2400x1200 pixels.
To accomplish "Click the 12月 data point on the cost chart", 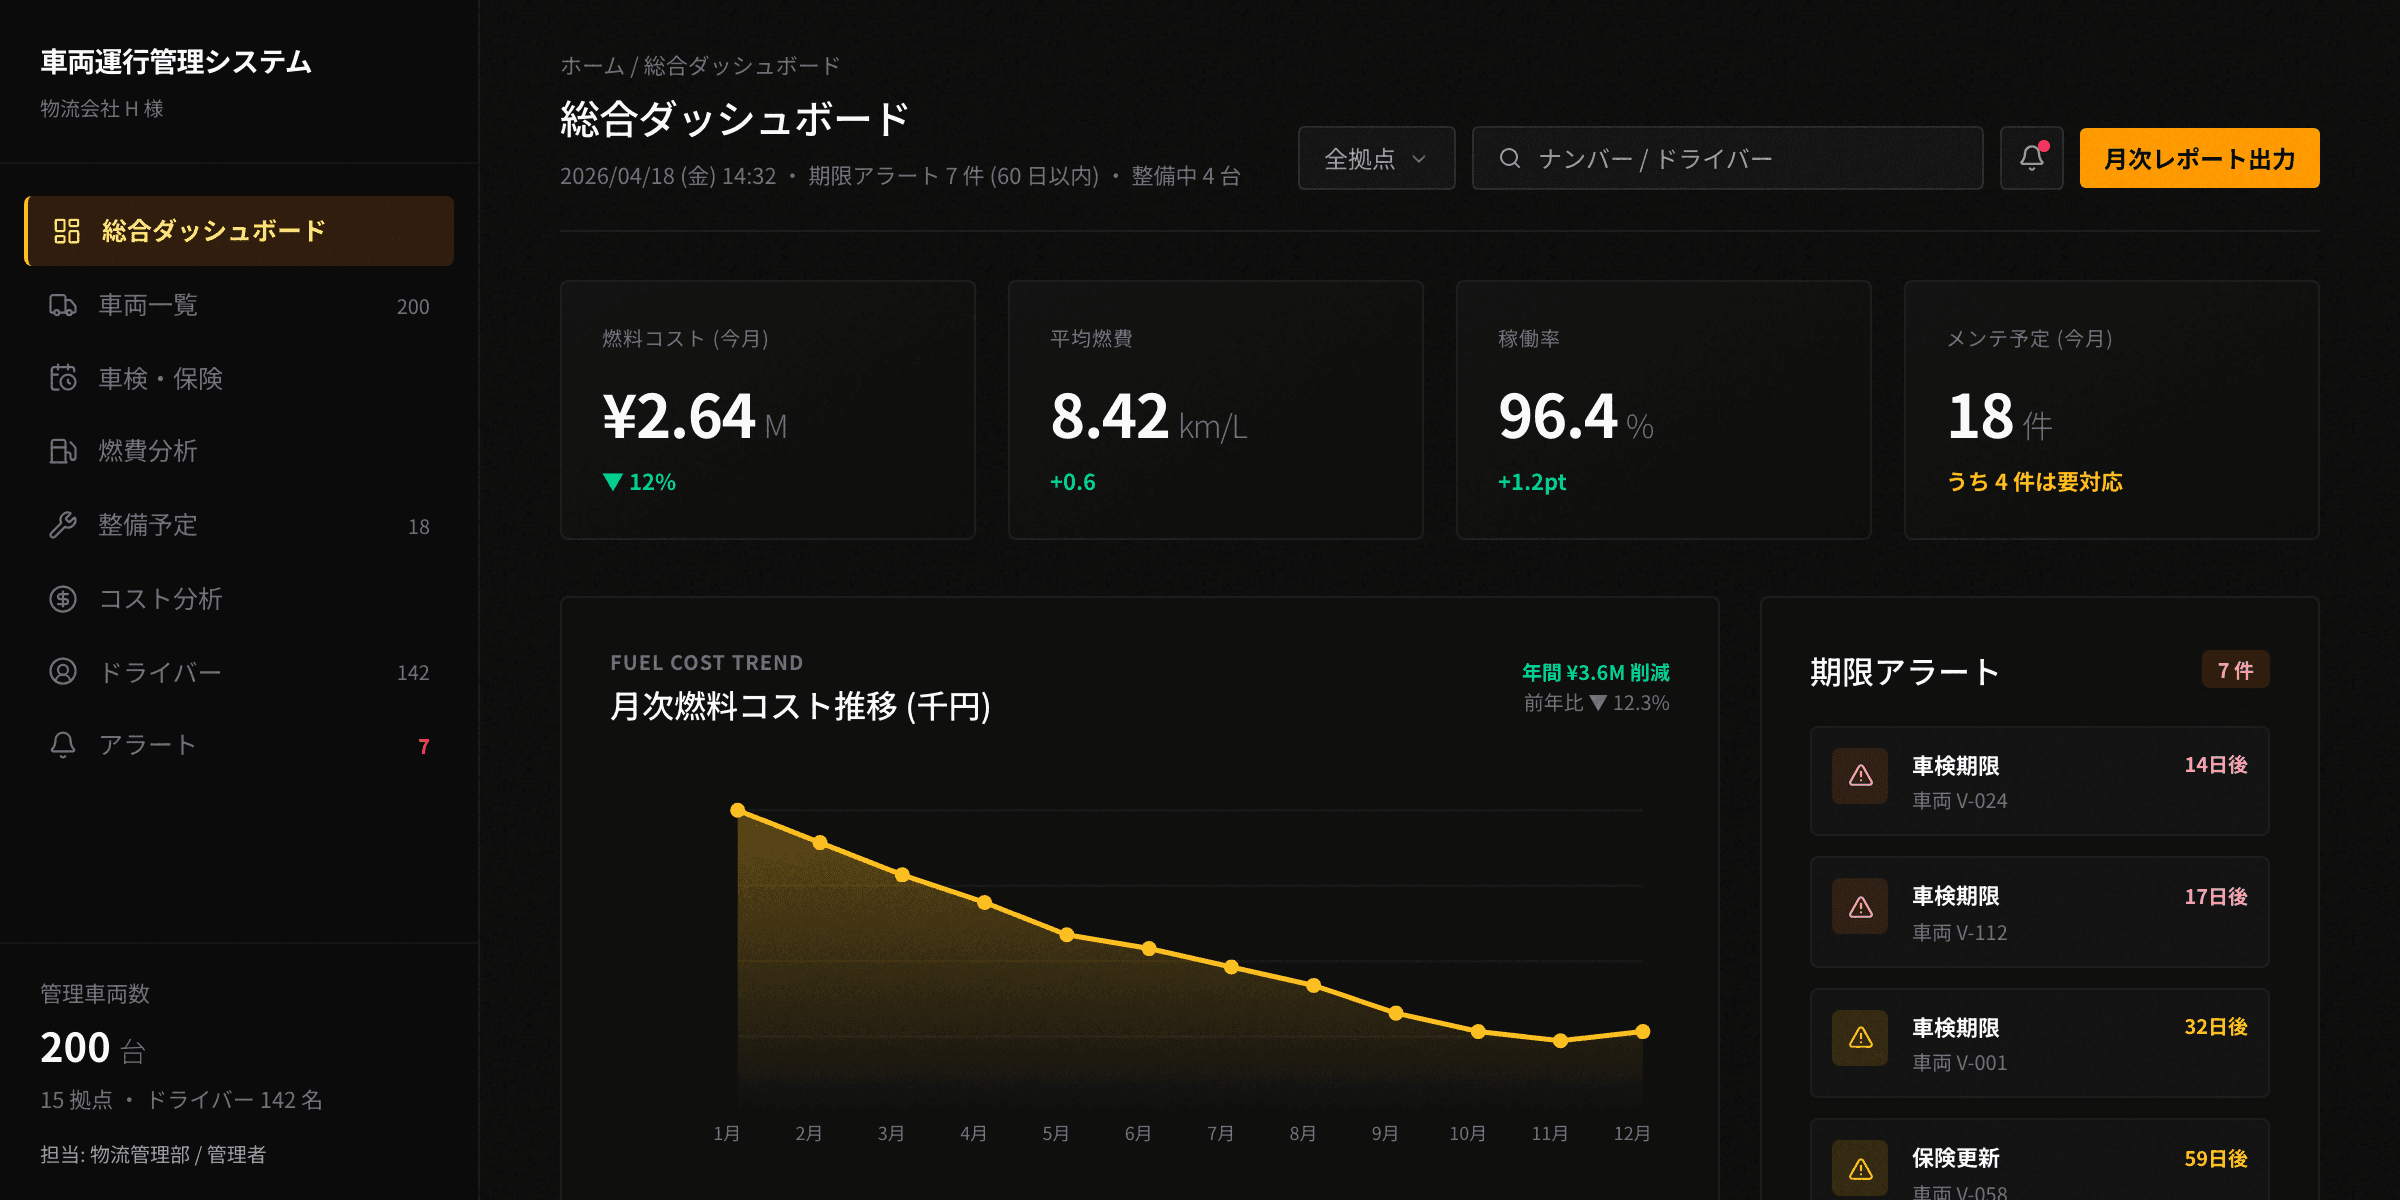I will tap(1641, 1031).
